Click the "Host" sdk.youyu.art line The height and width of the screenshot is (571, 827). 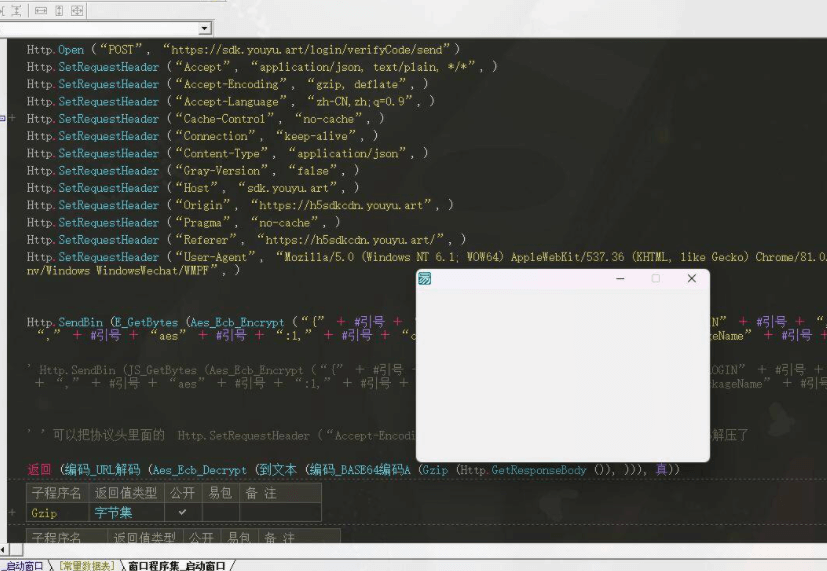point(193,188)
